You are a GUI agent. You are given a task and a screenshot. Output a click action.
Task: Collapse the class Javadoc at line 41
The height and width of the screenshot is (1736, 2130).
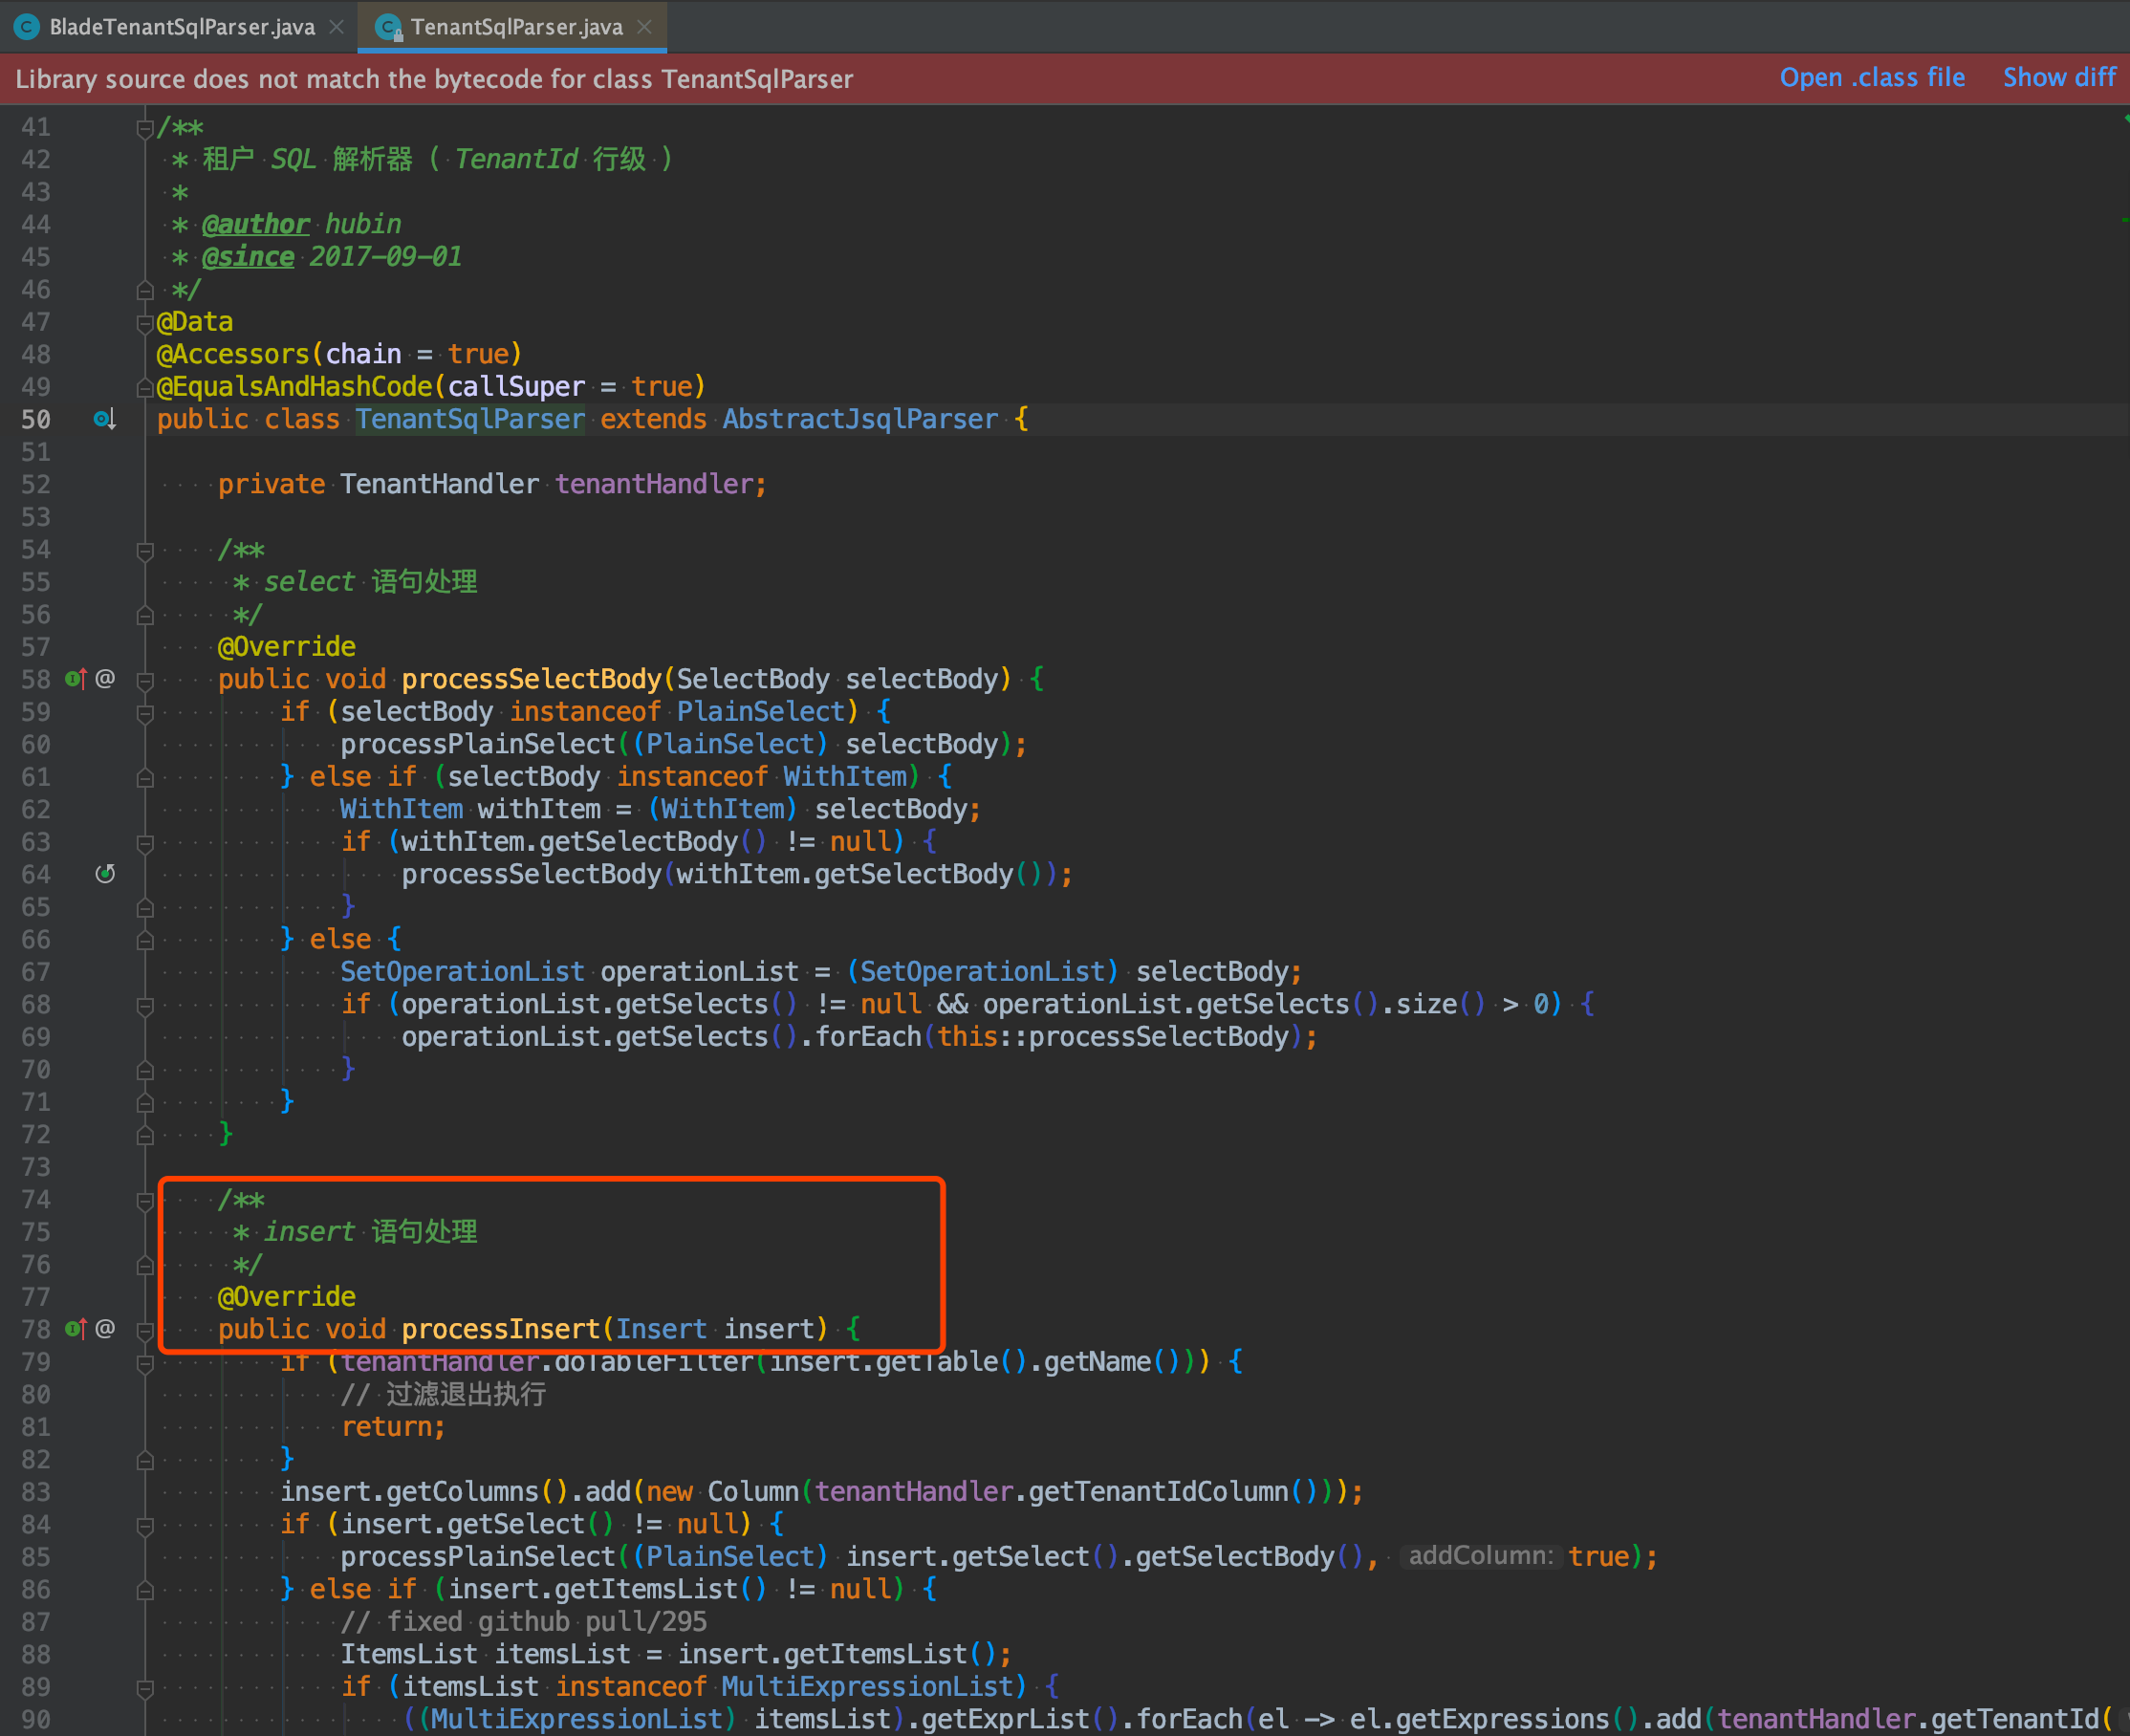click(x=144, y=127)
